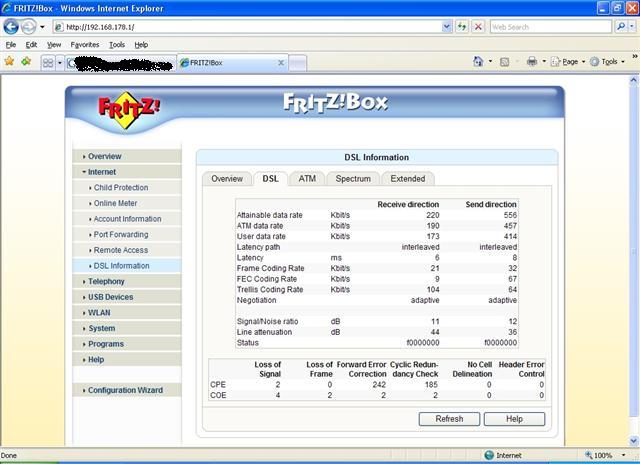Open the recent pages dropdown arrow
The height and width of the screenshot is (464, 640).
click(x=42, y=27)
